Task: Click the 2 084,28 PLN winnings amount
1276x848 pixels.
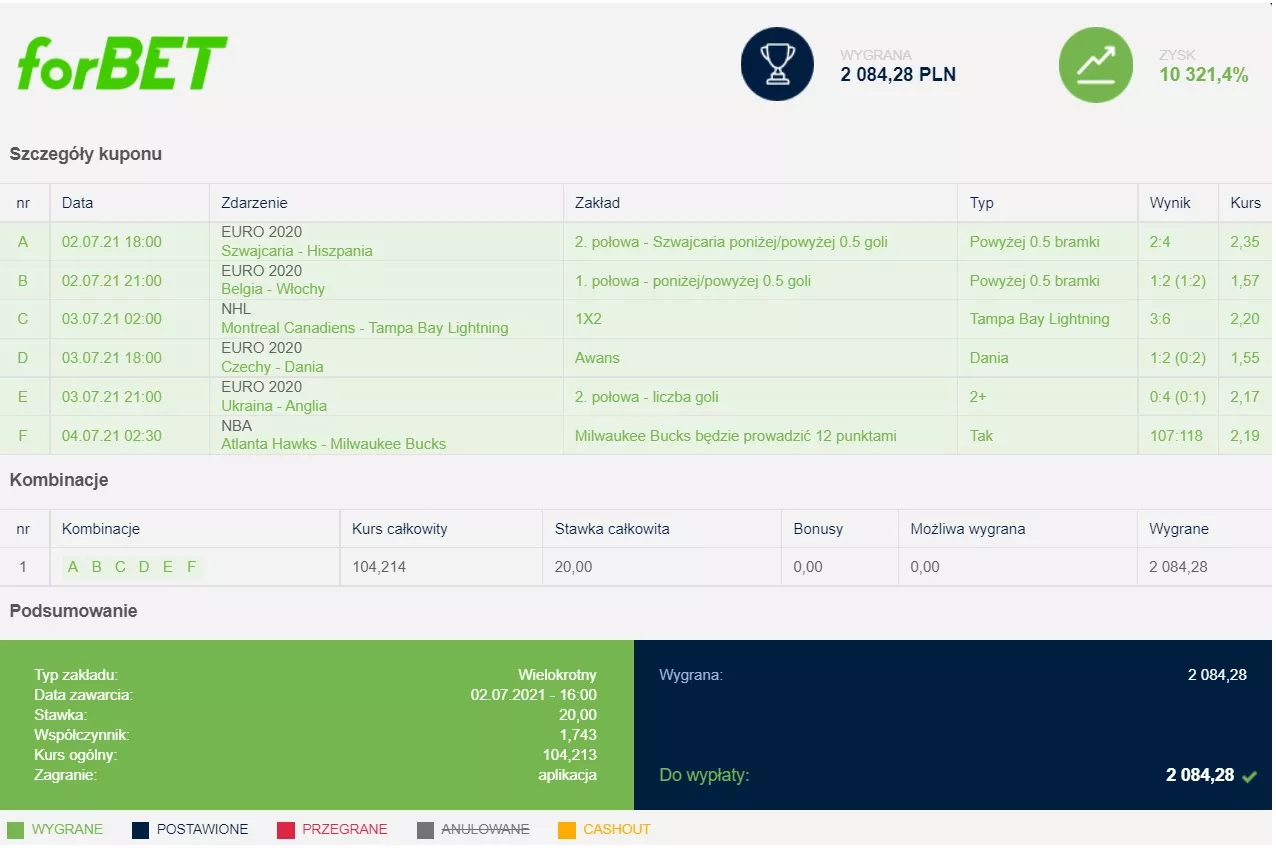Action: click(898, 75)
